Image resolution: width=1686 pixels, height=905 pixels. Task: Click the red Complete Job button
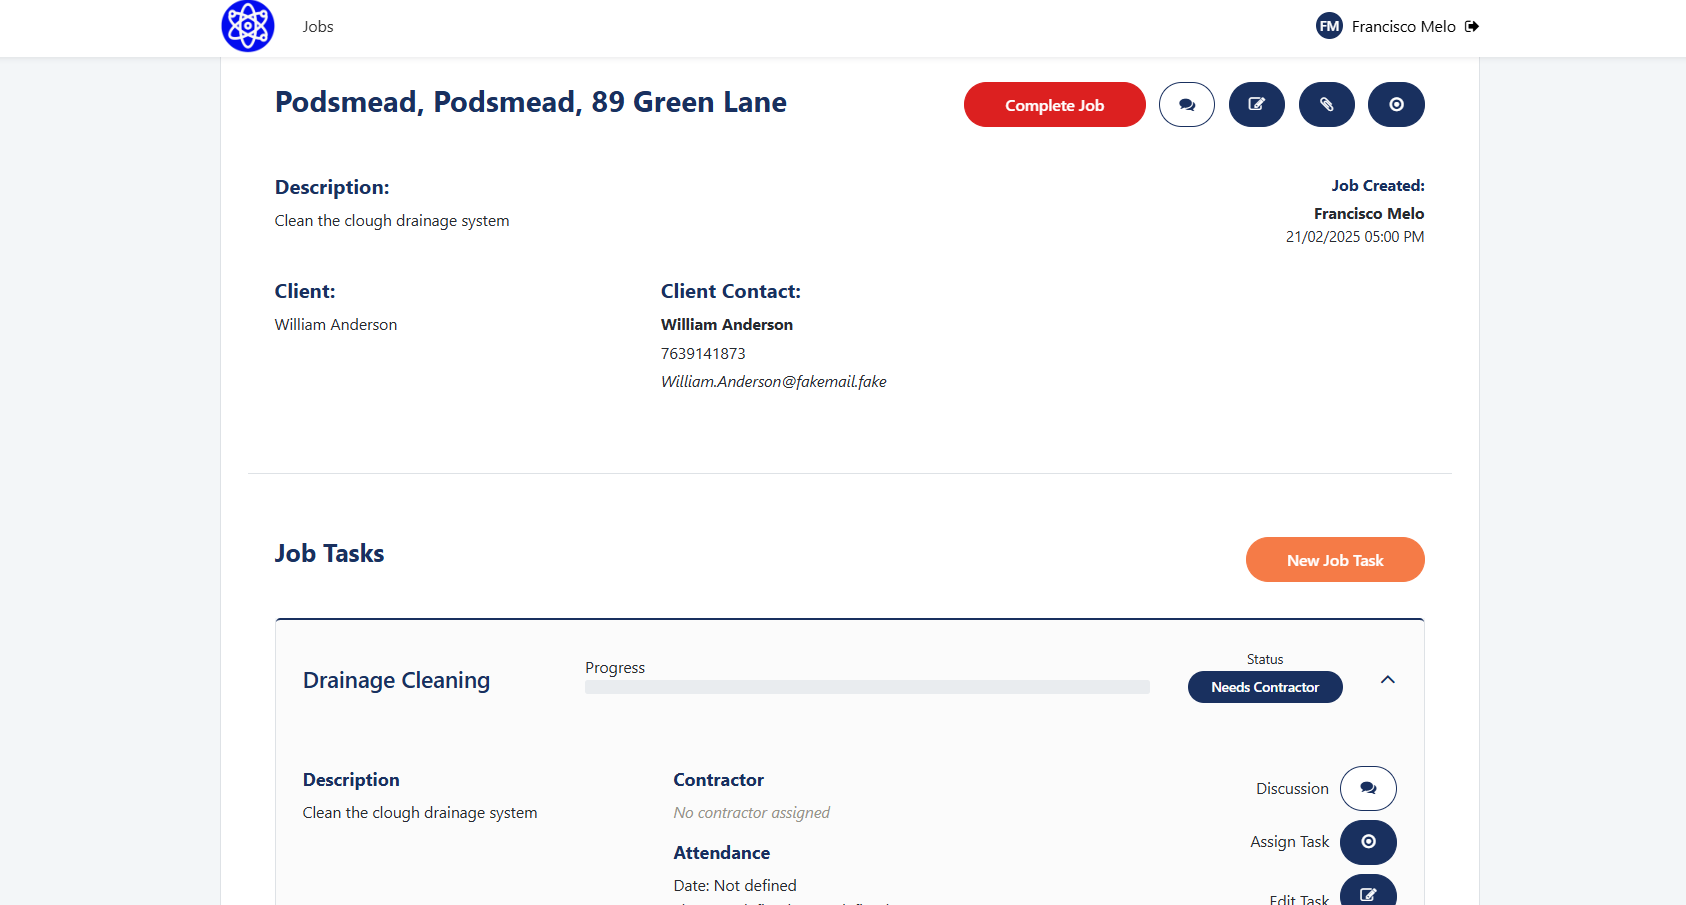1054,105
